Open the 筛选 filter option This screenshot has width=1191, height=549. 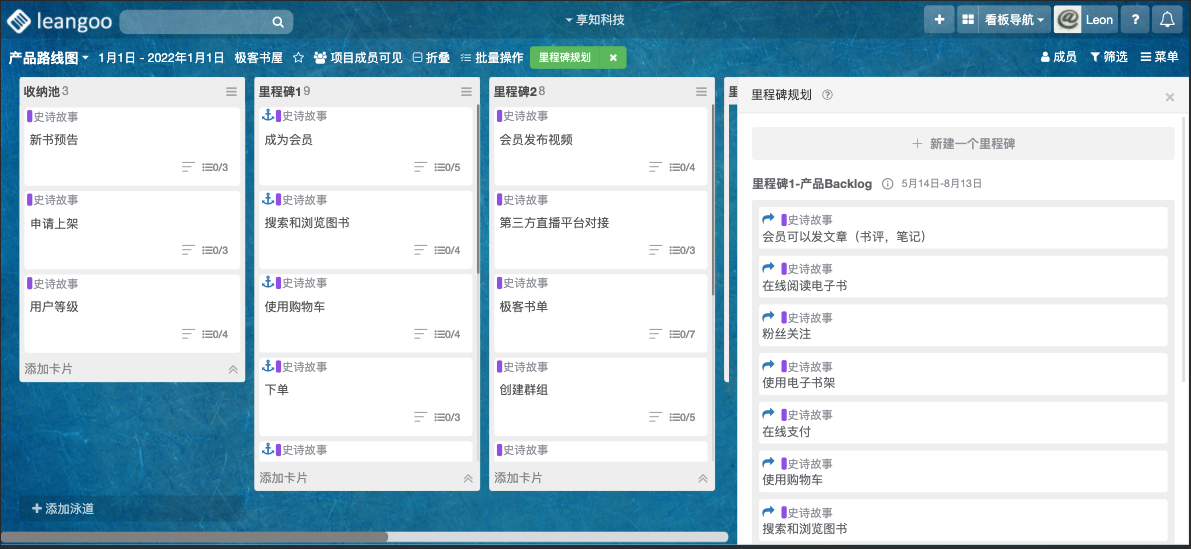point(1108,58)
